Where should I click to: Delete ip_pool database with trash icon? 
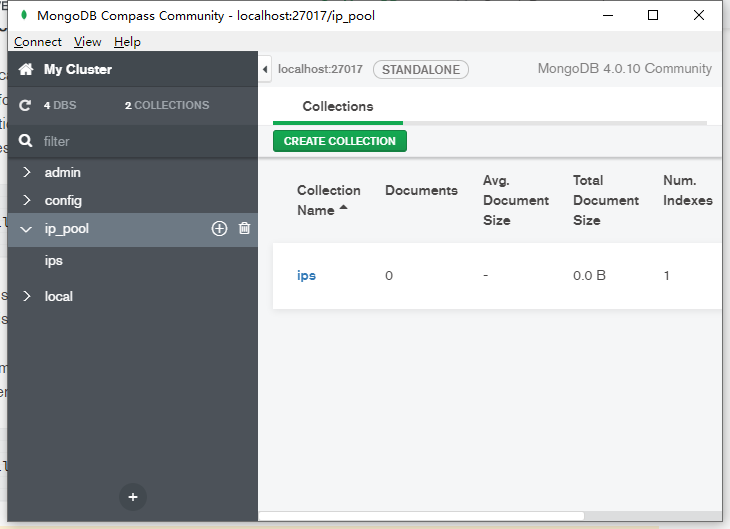244,228
